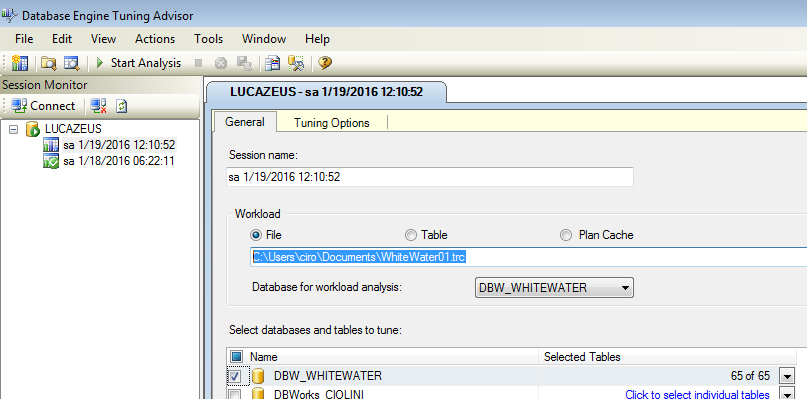The height and width of the screenshot is (399, 807).
Task: Click the refresh icon in Session Monitor
Action: pos(121,106)
